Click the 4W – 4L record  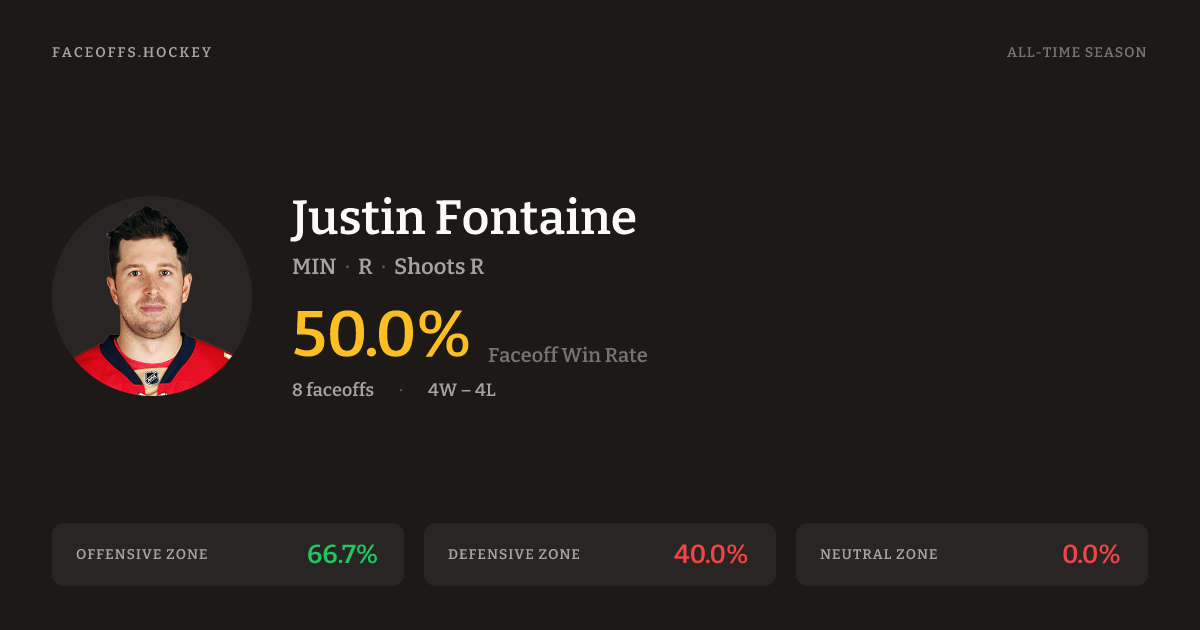pos(462,390)
